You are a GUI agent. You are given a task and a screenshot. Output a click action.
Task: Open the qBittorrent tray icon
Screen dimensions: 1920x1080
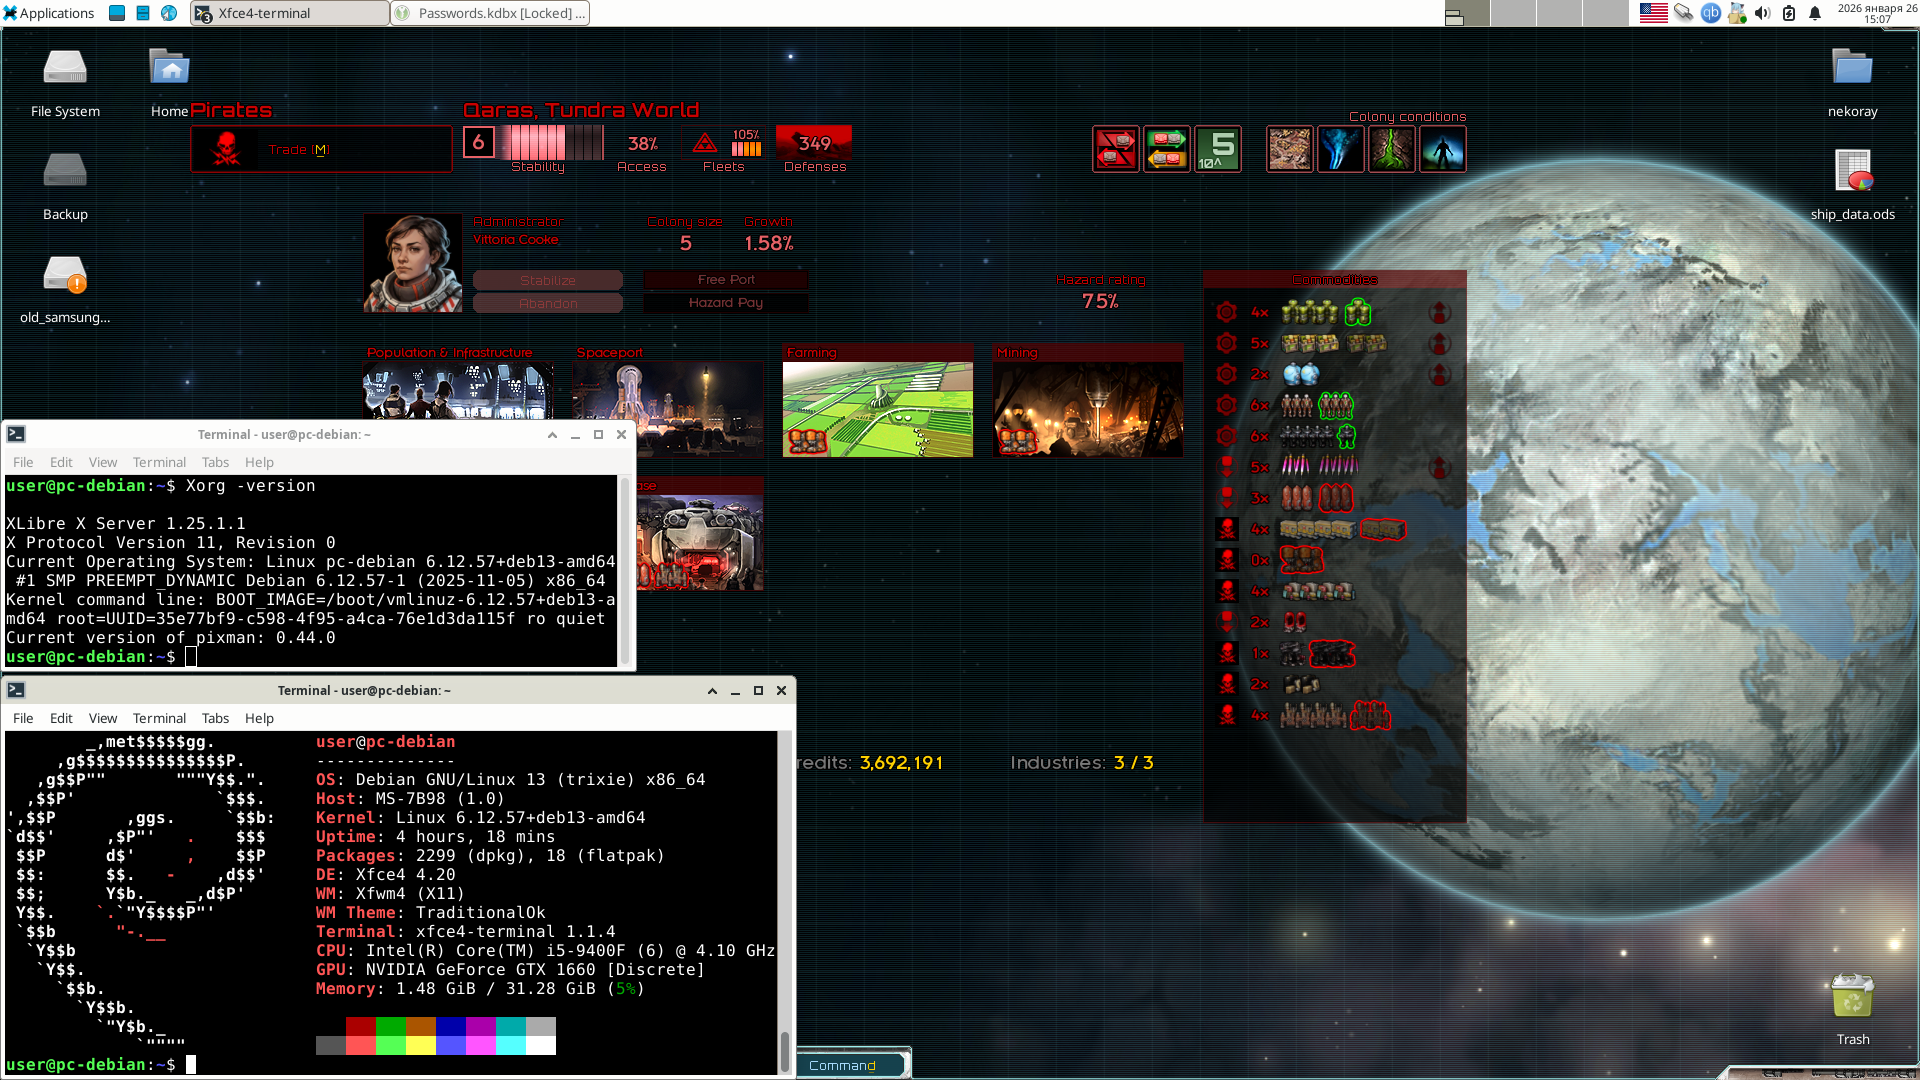[1711, 13]
